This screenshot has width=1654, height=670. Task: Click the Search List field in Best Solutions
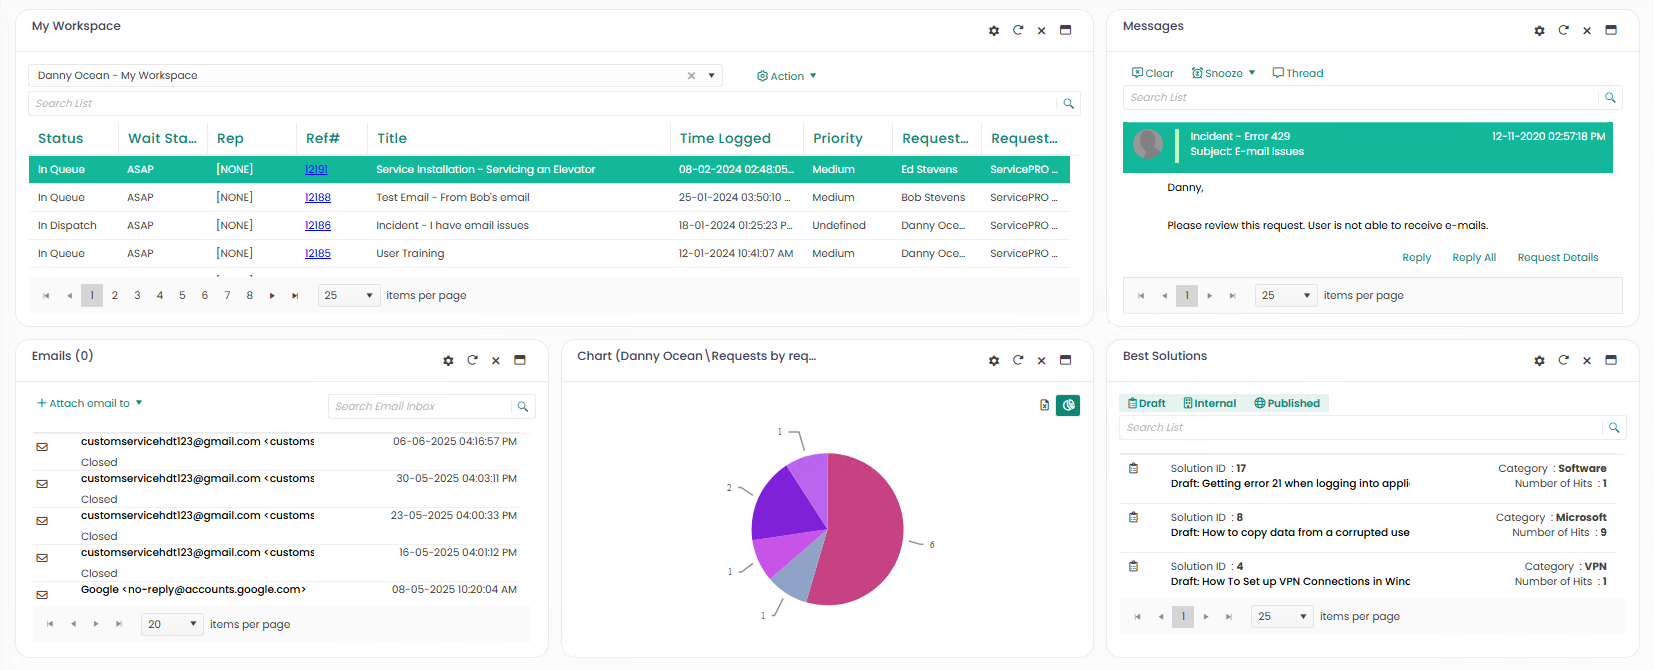(x=1358, y=427)
